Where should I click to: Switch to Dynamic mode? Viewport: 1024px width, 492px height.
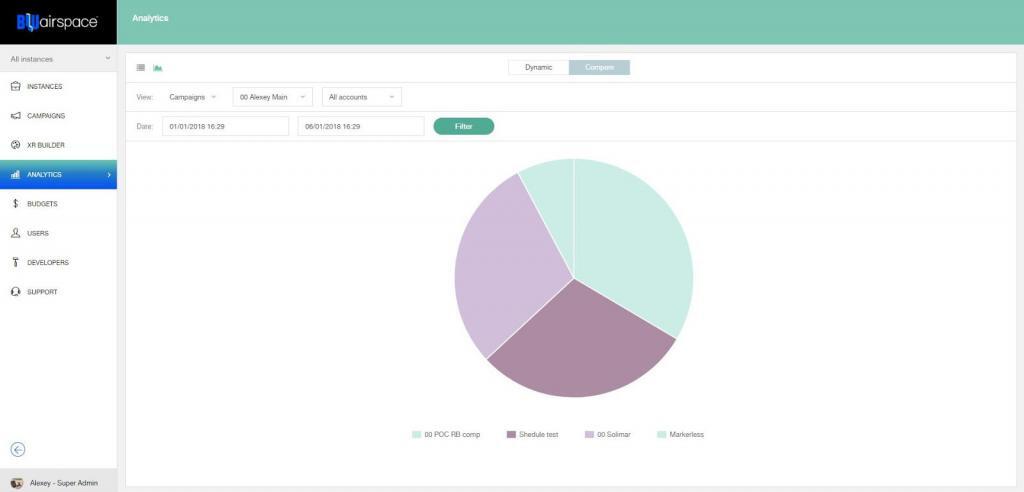click(538, 68)
